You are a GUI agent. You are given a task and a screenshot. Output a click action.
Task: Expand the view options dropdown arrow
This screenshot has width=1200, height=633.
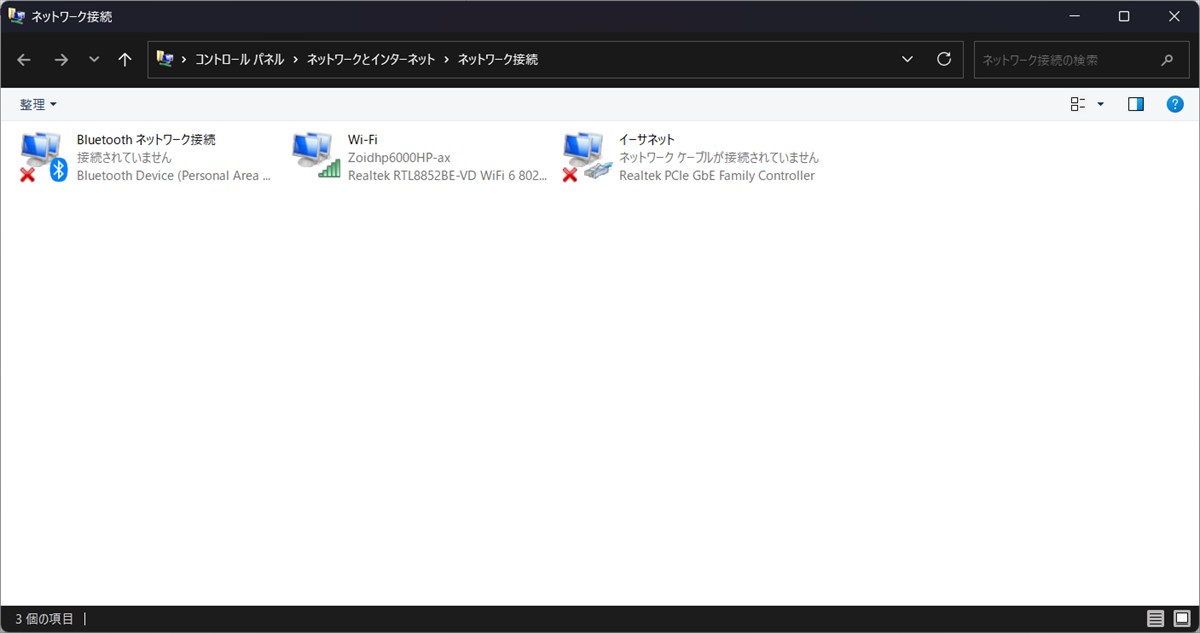point(1101,104)
